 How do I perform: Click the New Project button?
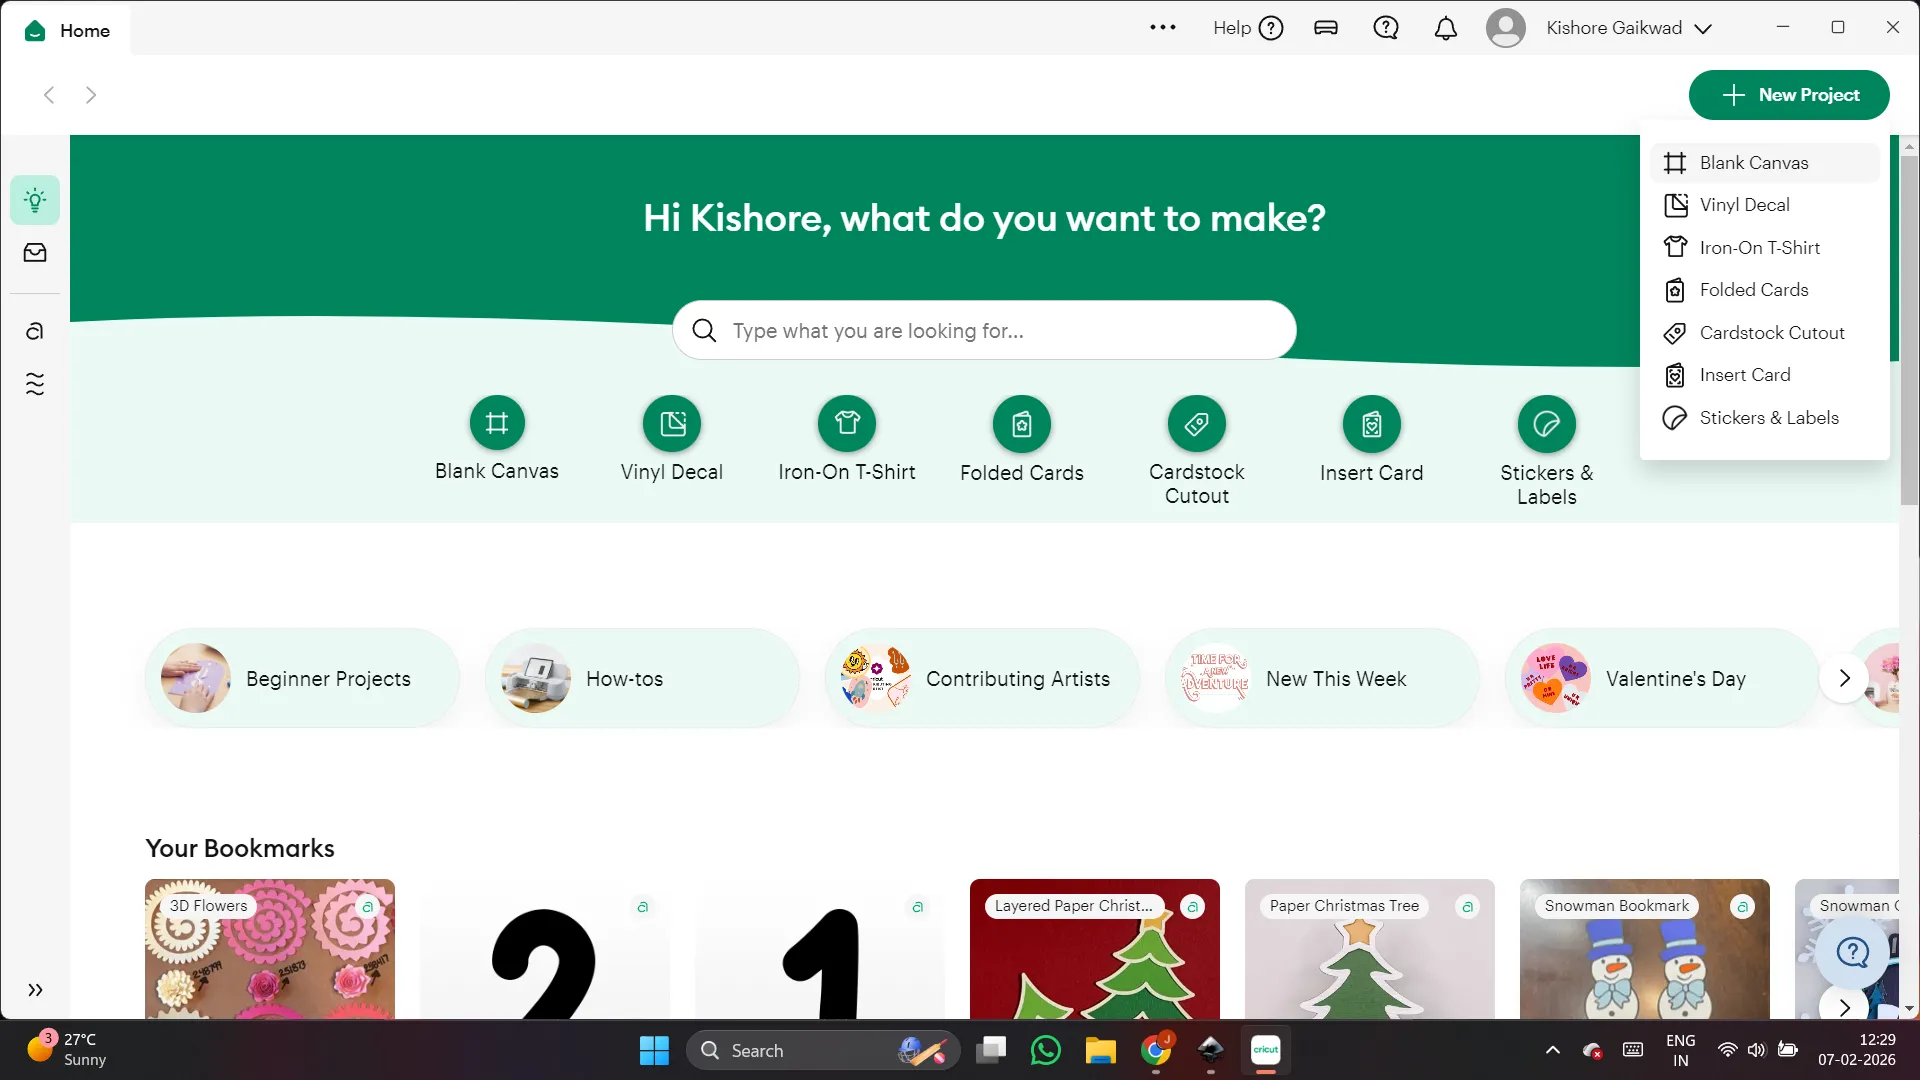tap(1789, 95)
